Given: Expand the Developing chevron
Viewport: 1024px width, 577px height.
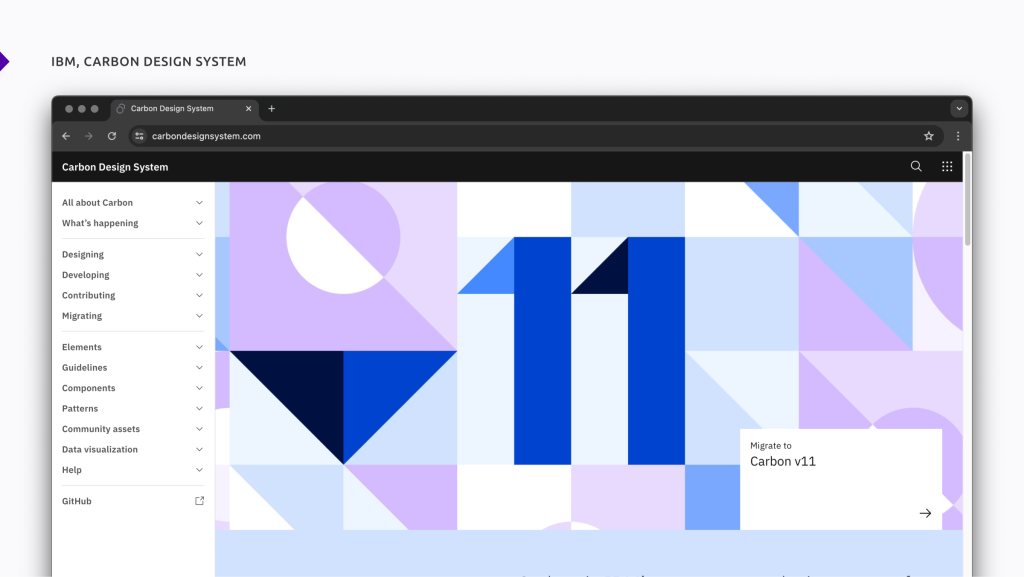Looking at the screenshot, I should click(199, 275).
